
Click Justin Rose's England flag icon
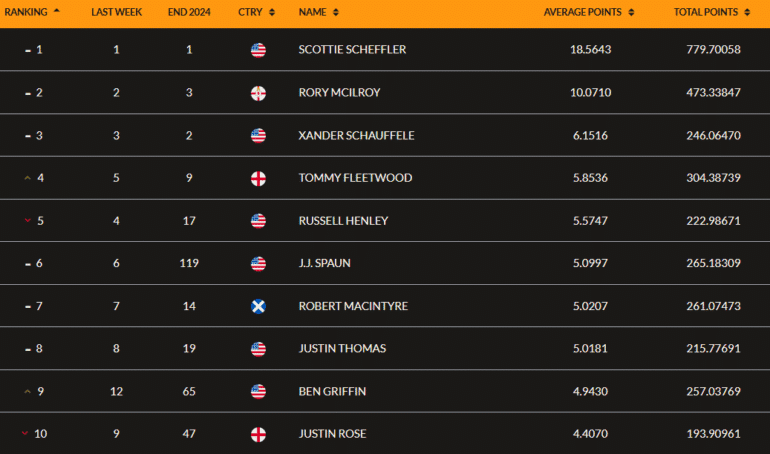pyautogui.click(x=258, y=434)
